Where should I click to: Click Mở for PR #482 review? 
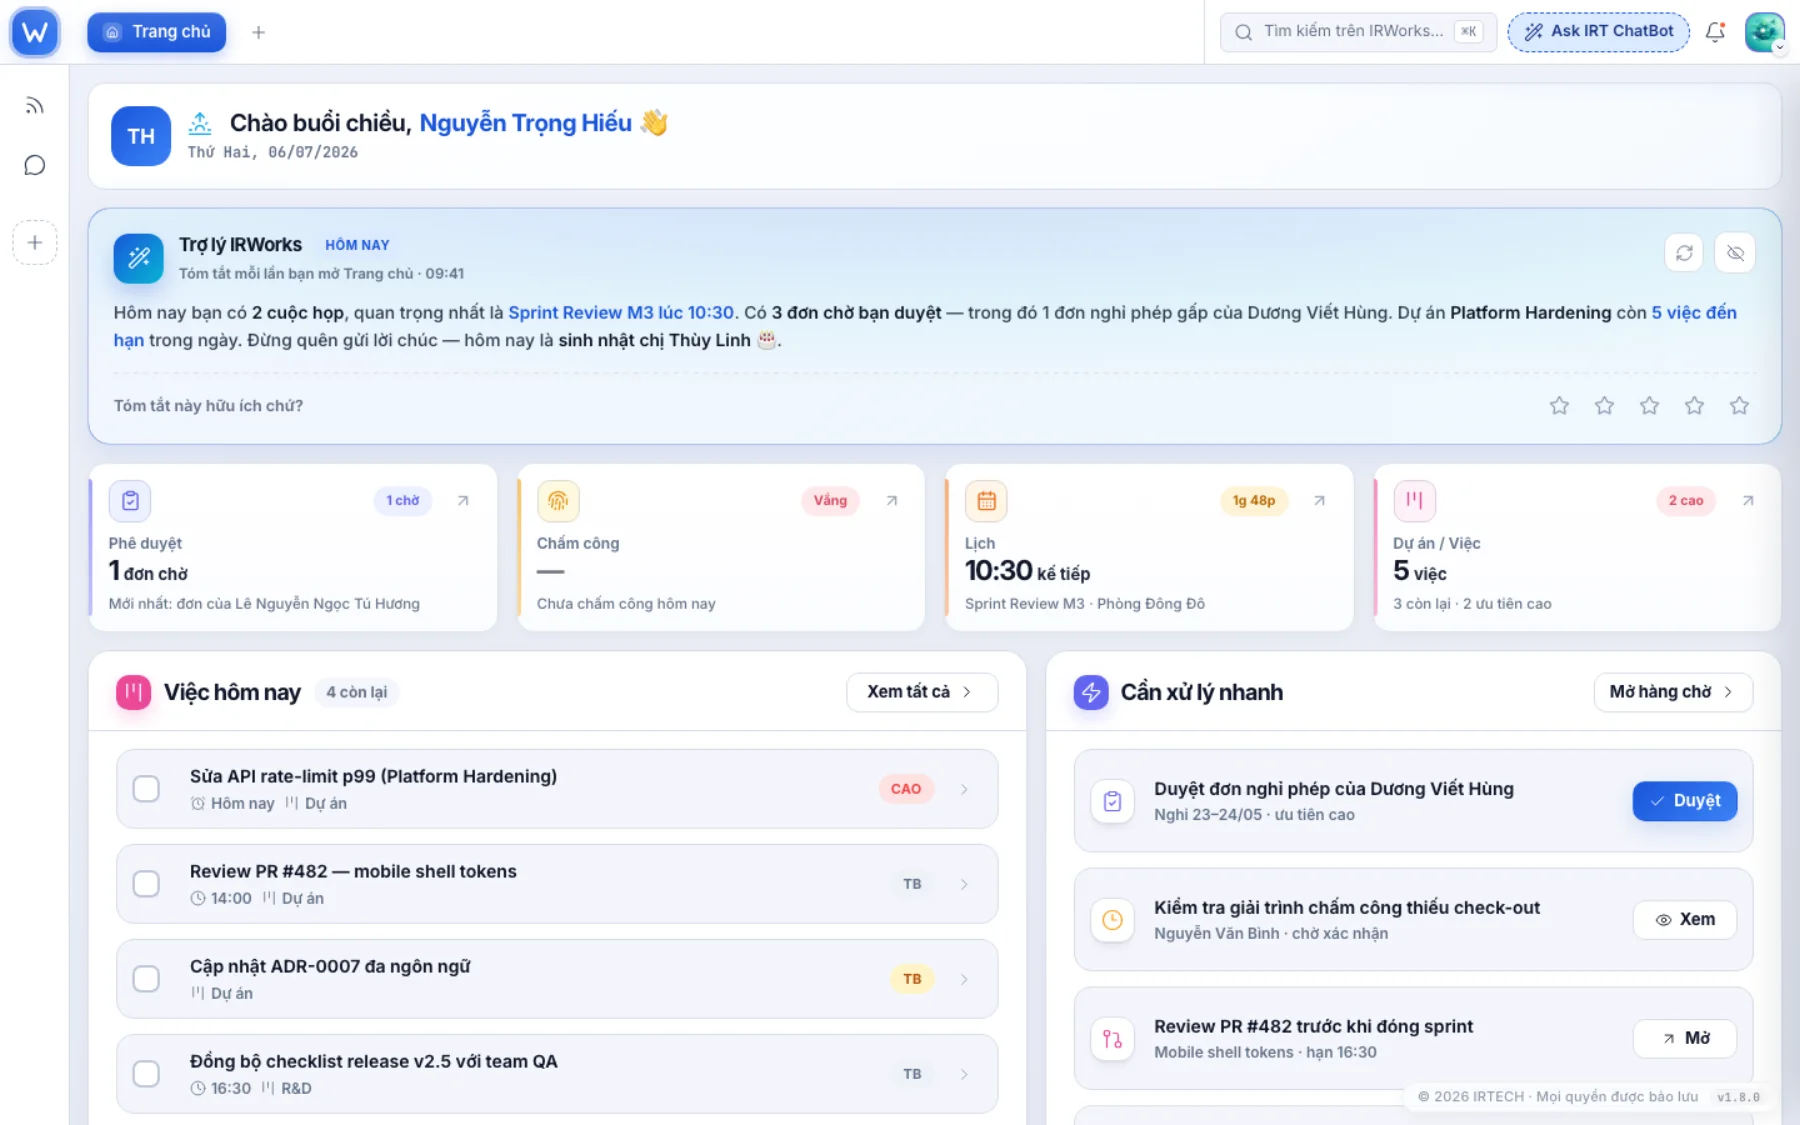point(1684,1039)
